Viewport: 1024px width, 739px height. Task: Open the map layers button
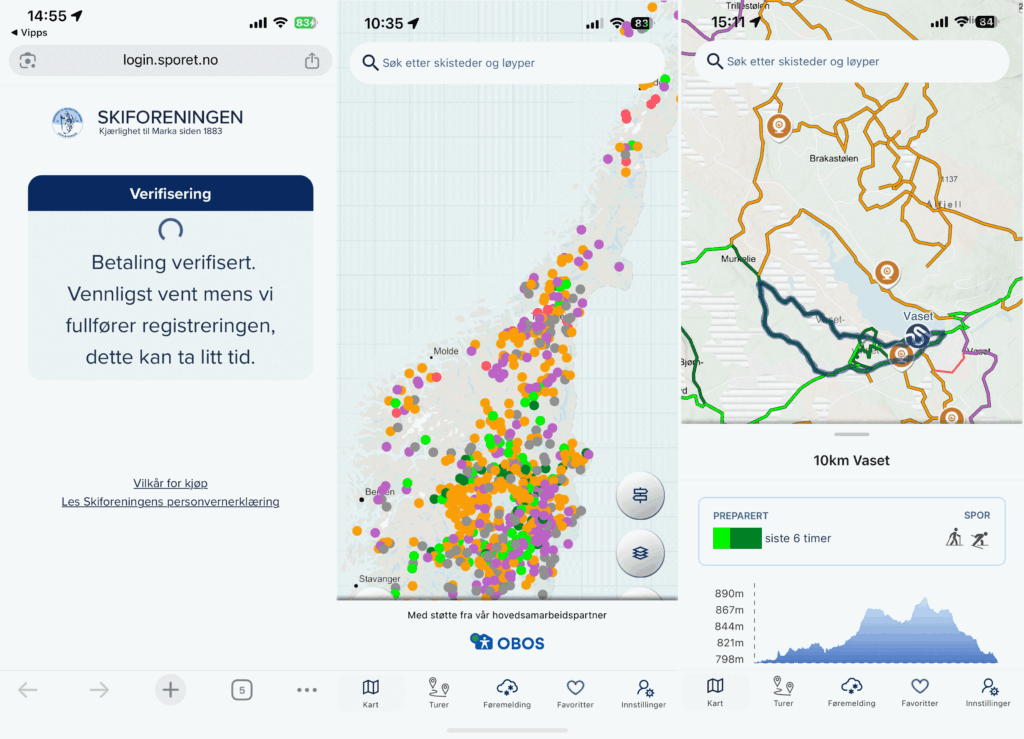coord(640,552)
